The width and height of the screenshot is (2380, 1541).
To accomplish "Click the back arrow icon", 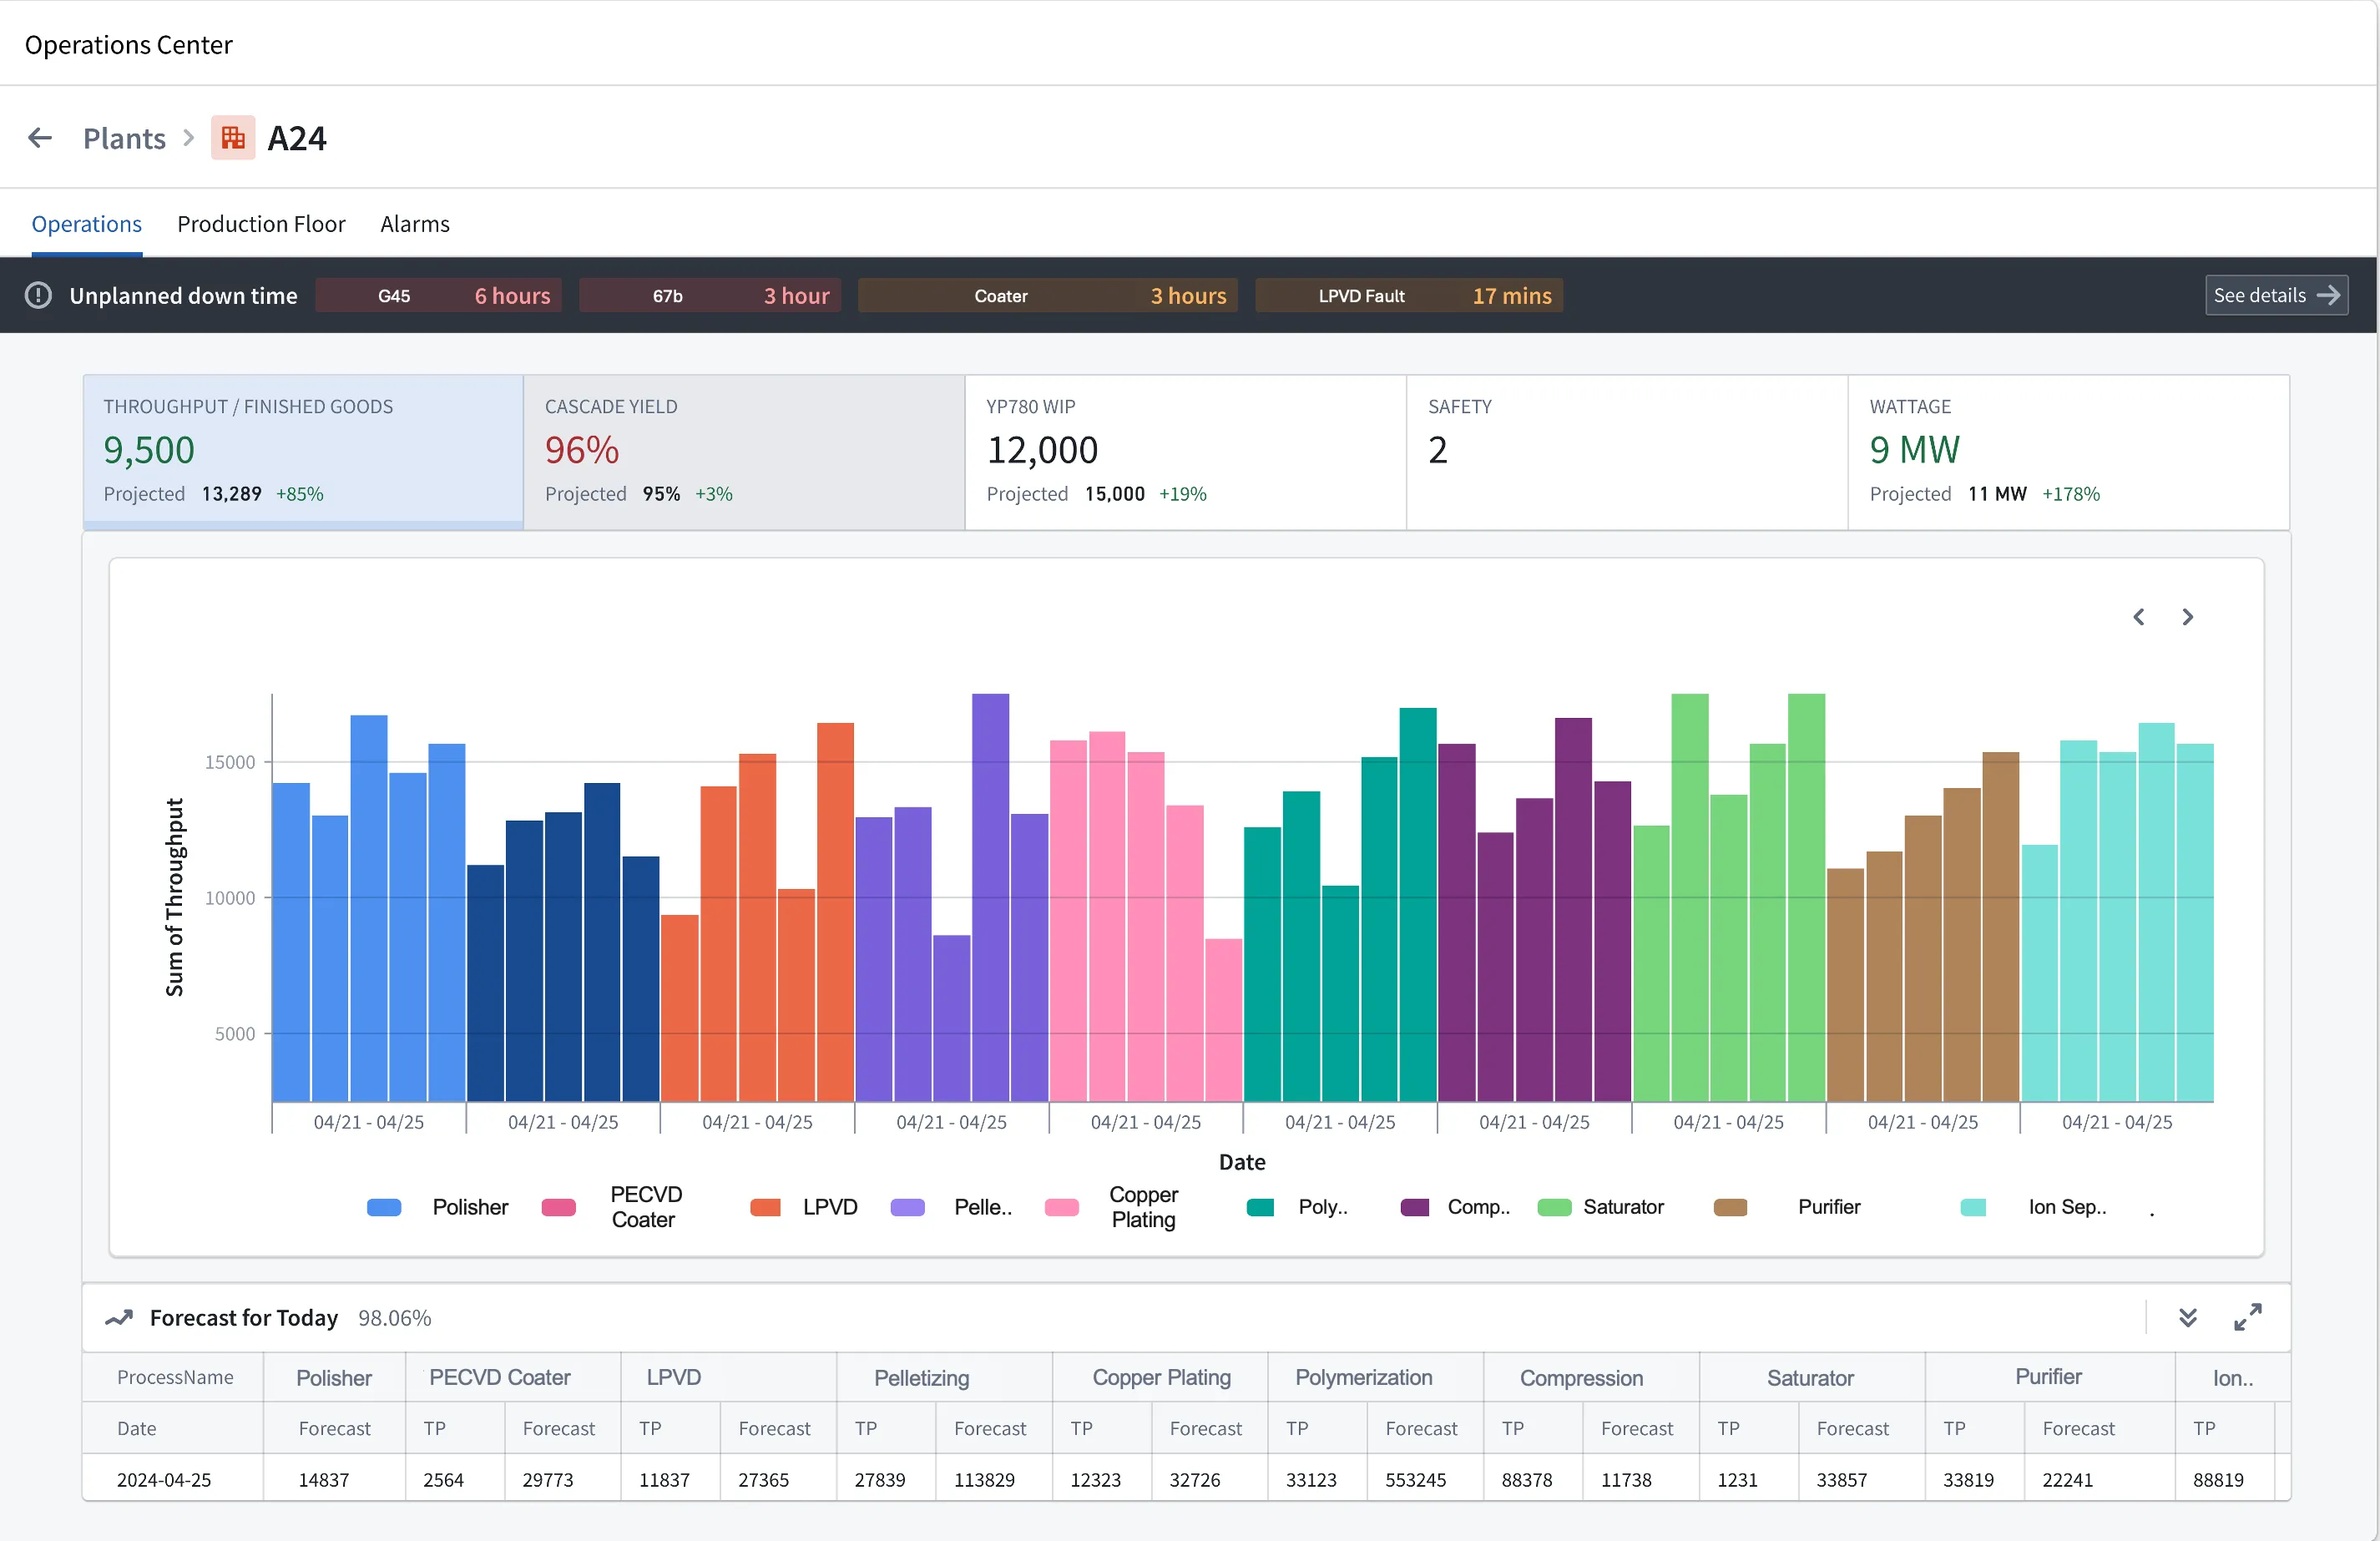I will coord(40,138).
